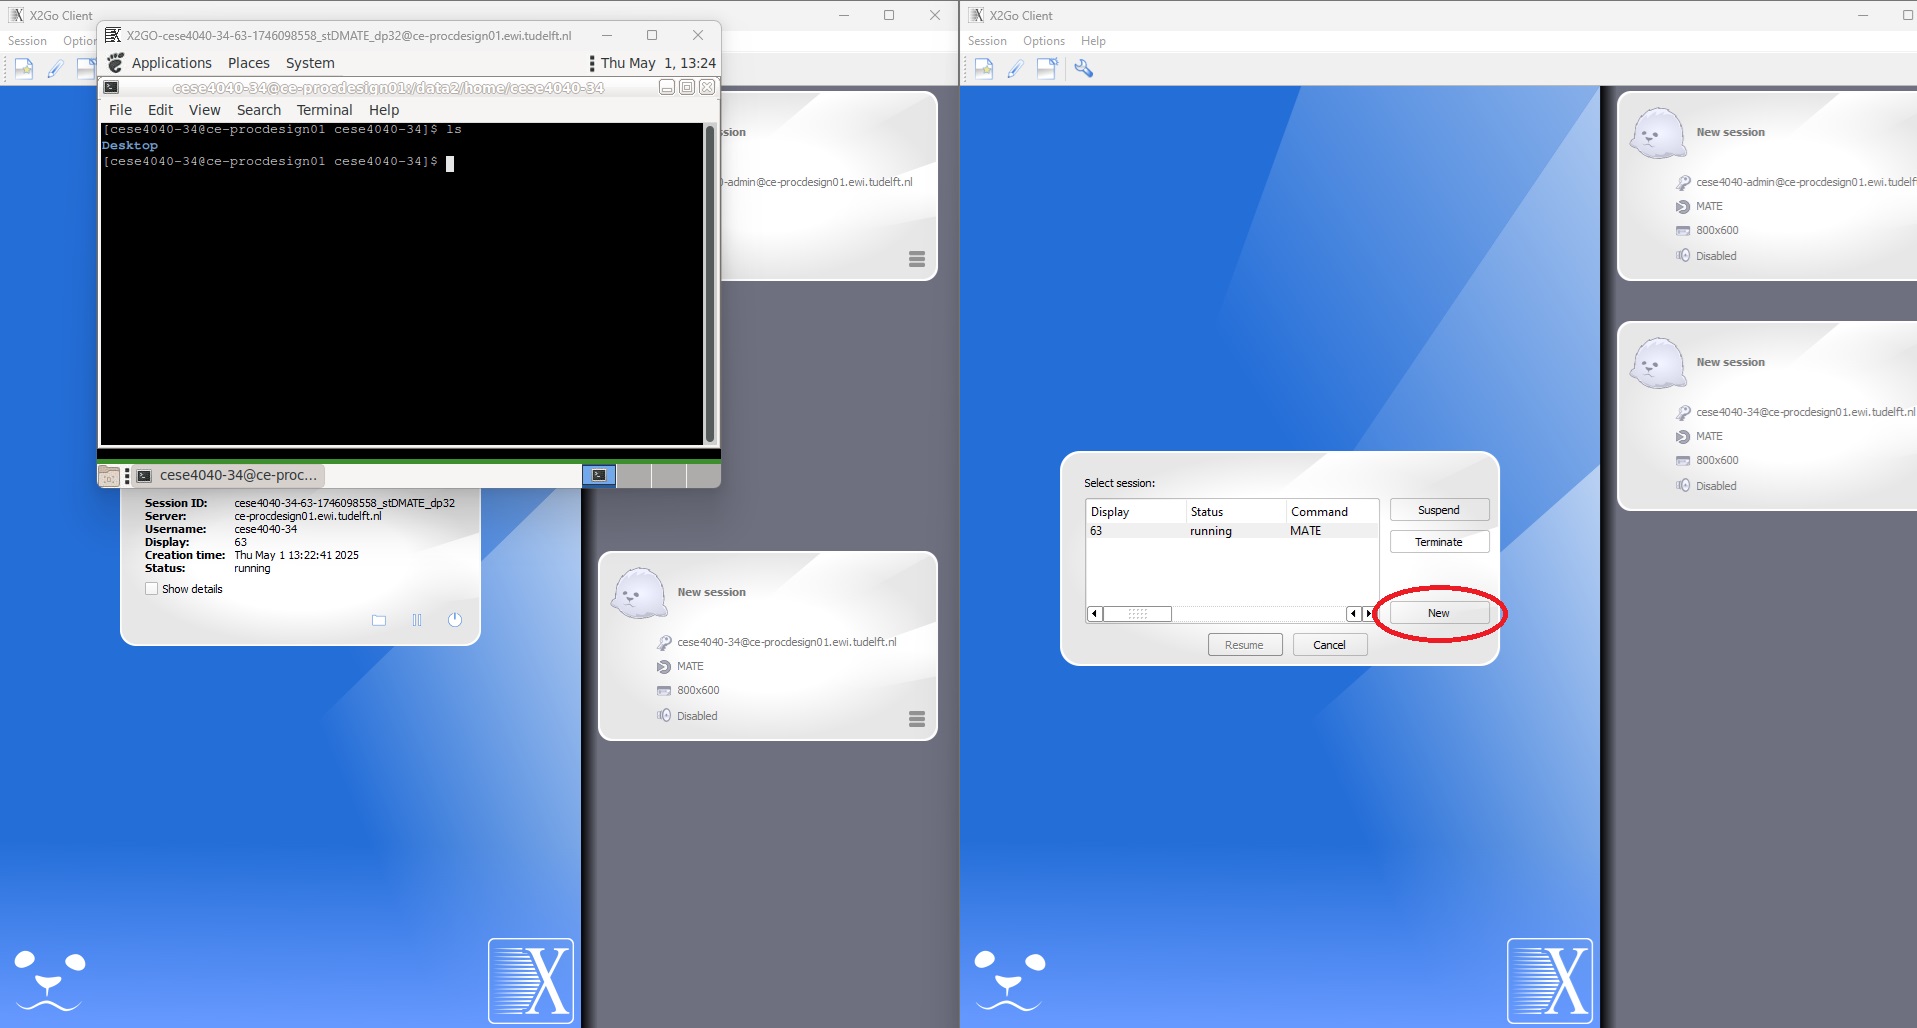Suspend session with the pause icon in info panel
The width and height of the screenshot is (1917, 1028).
pos(417,620)
